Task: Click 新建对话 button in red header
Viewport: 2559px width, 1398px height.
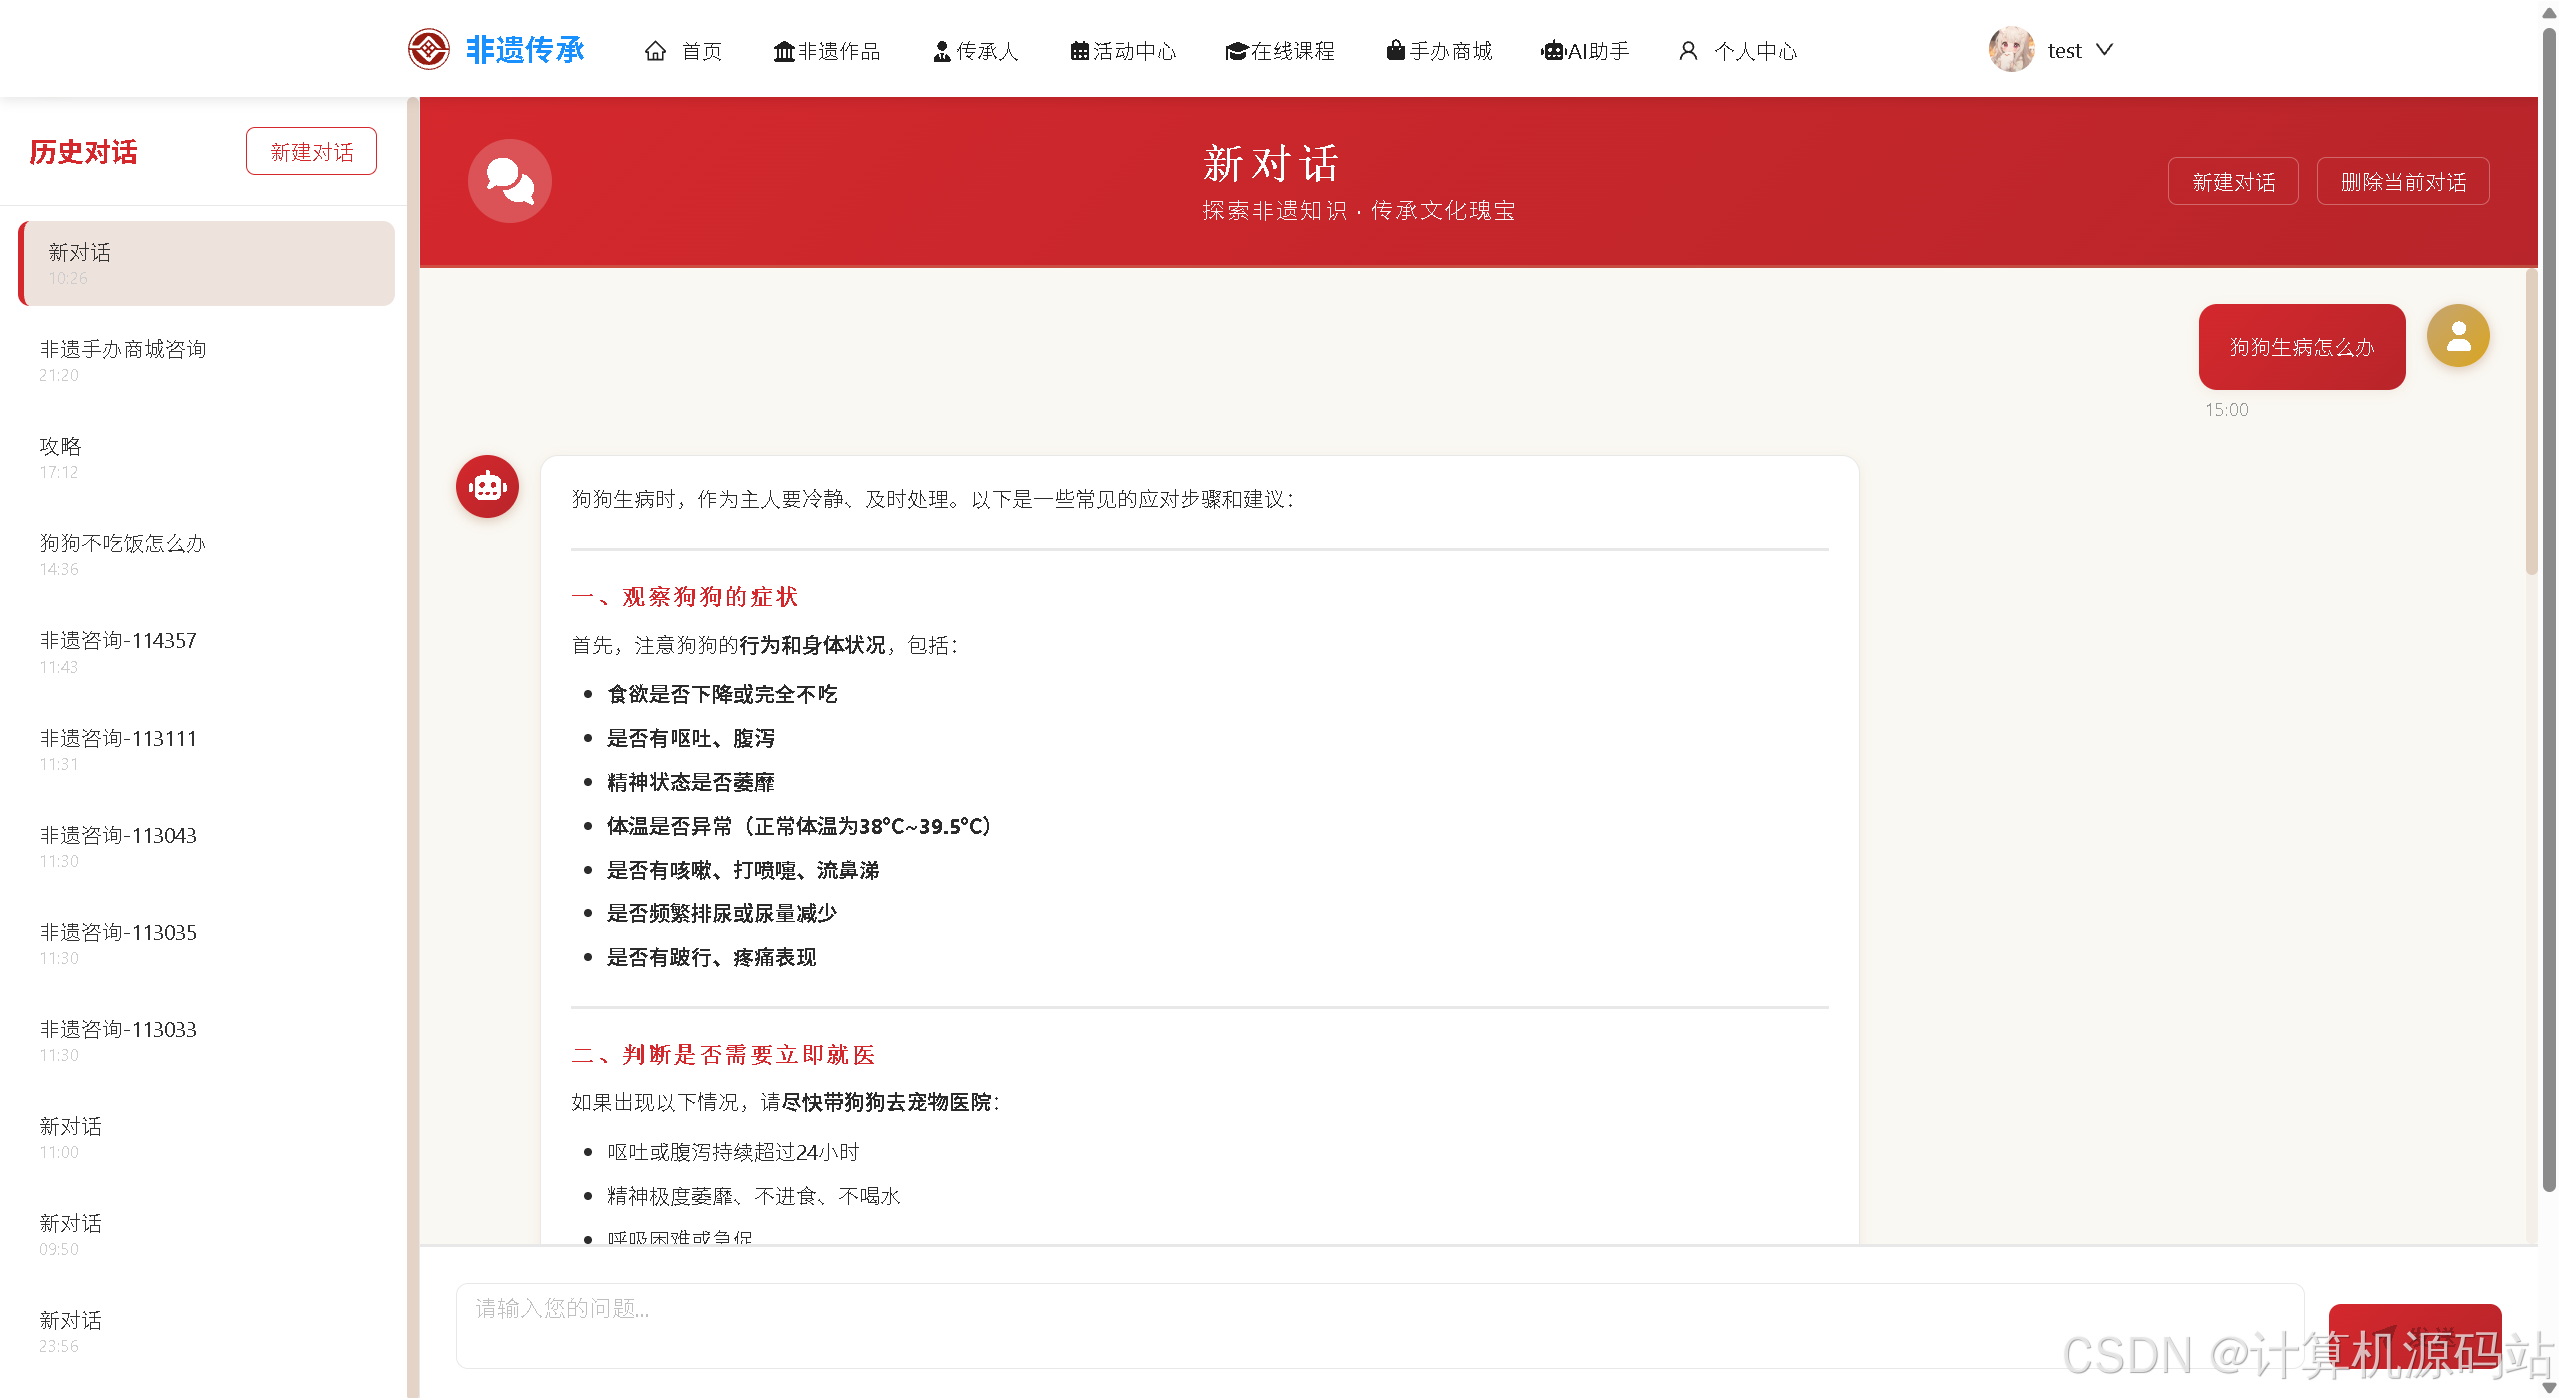Action: pos(2232,181)
